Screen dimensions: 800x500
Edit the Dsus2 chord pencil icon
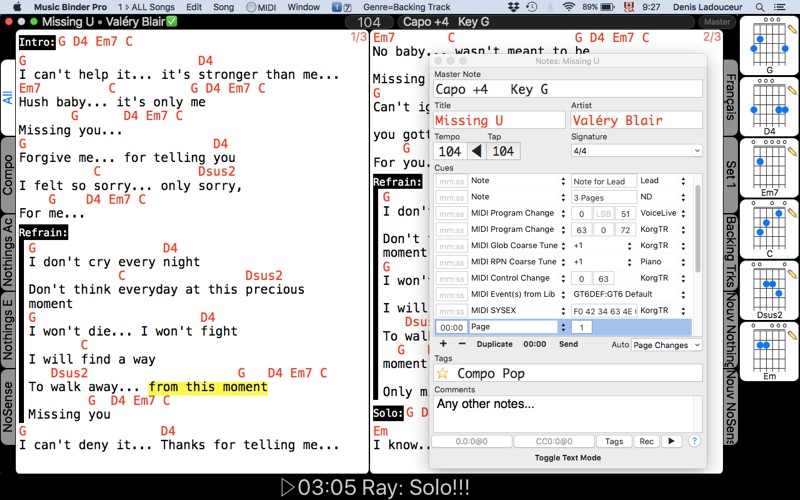coord(792,273)
